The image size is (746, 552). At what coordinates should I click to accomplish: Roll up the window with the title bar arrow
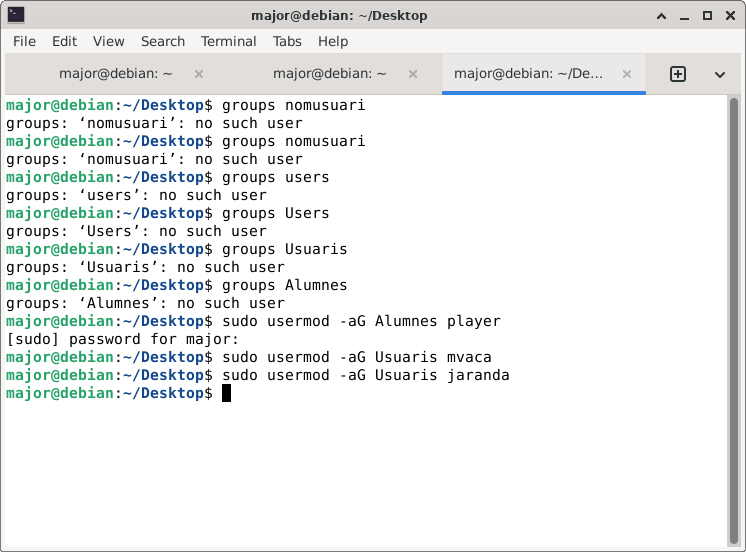coord(661,15)
